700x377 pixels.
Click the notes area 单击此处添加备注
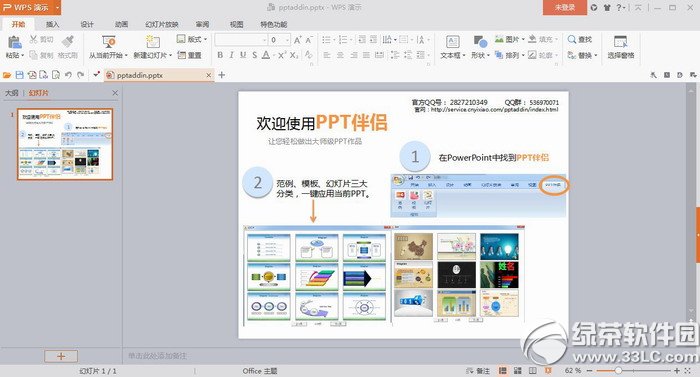point(157,356)
